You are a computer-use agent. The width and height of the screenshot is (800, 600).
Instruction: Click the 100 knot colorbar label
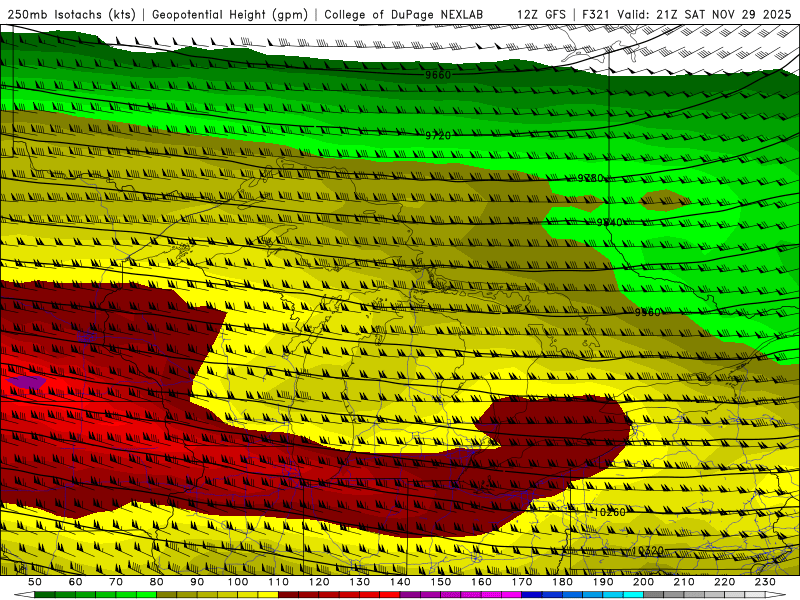tap(238, 582)
